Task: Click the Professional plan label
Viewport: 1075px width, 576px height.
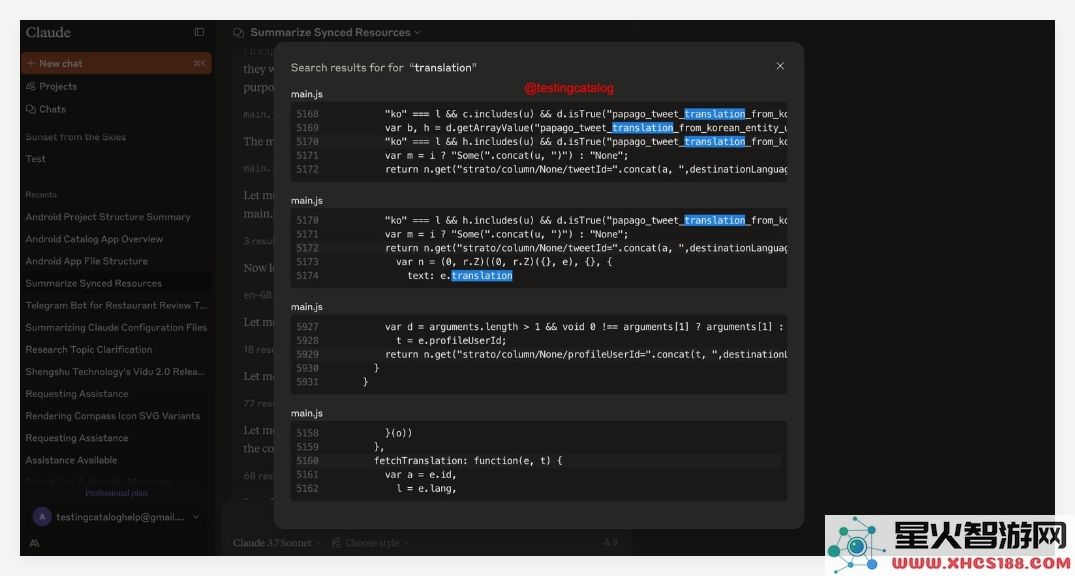Action: 116,493
